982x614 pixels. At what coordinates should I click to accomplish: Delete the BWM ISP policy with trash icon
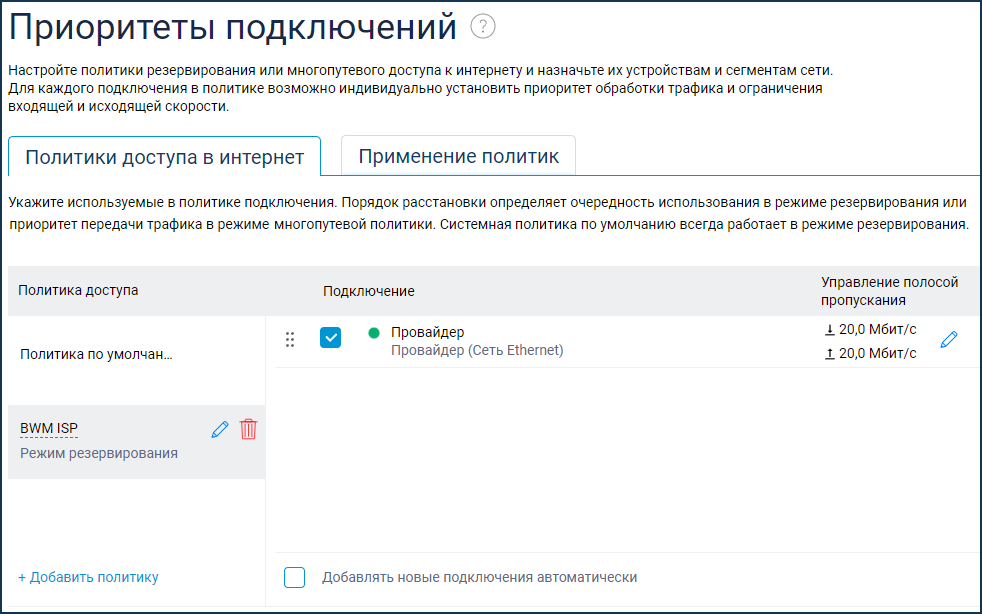(249, 429)
